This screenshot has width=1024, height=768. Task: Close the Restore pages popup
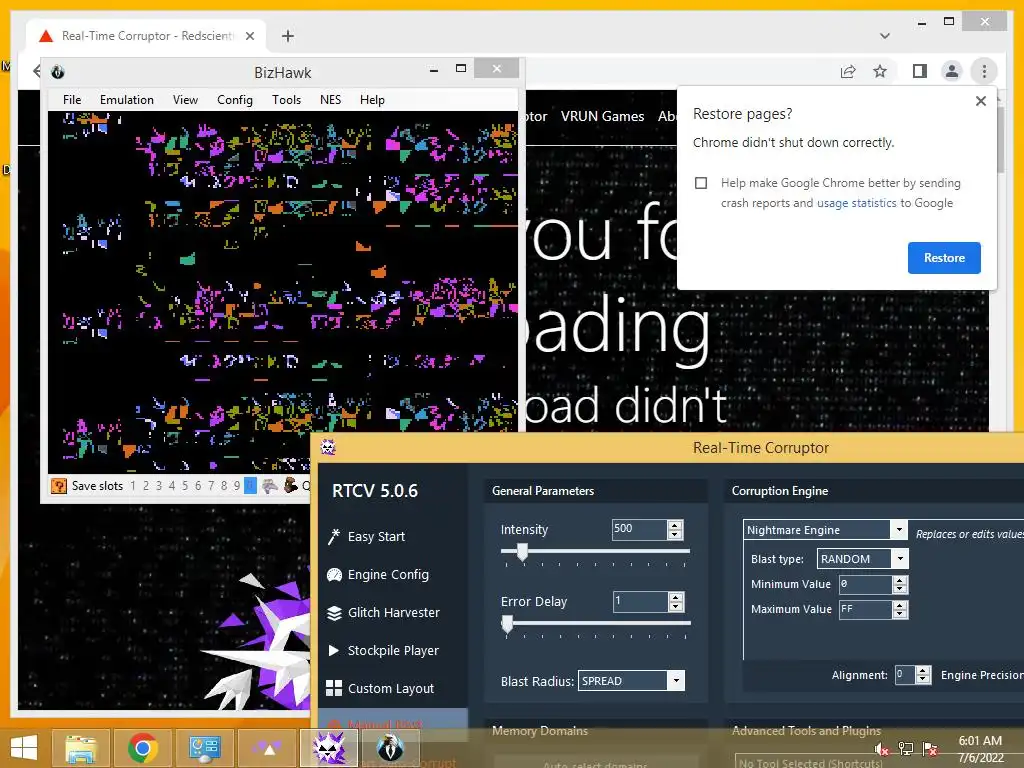[980, 101]
